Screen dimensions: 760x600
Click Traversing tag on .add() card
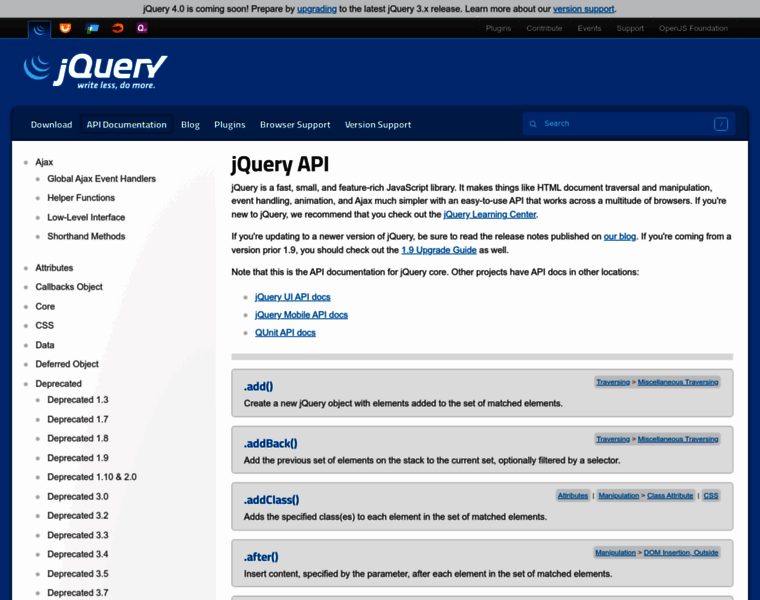click(x=613, y=382)
